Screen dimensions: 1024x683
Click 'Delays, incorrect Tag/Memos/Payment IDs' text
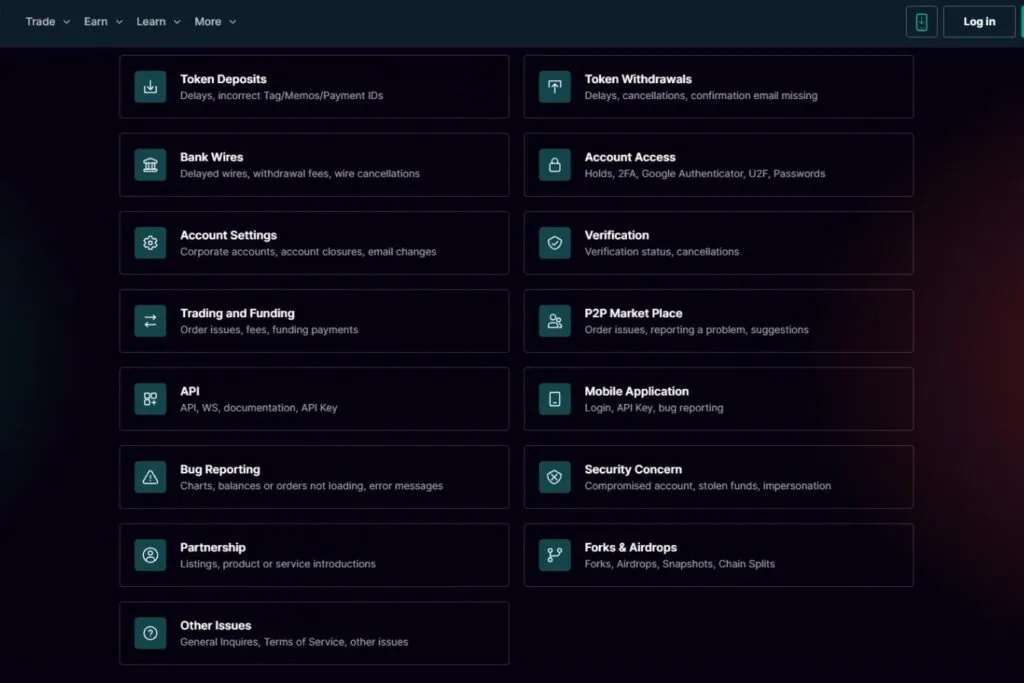tap(281, 95)
